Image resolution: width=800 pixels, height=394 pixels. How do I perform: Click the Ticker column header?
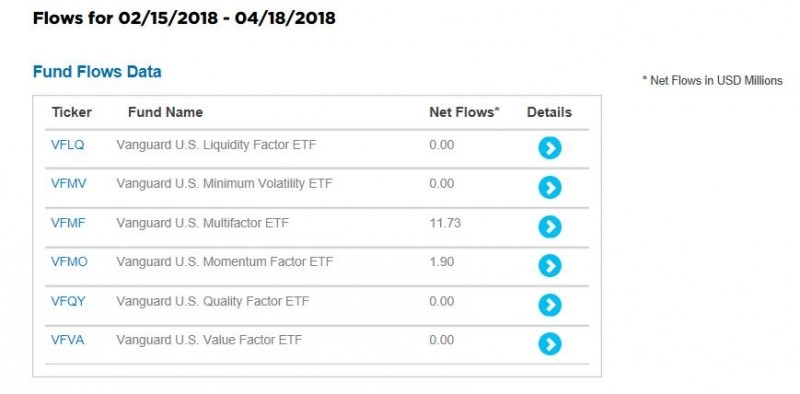pos(71,112)
